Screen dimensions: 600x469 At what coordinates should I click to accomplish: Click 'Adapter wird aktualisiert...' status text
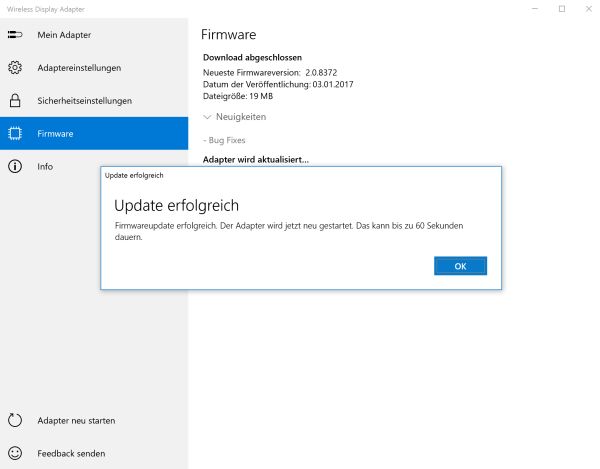click(256, 160)
